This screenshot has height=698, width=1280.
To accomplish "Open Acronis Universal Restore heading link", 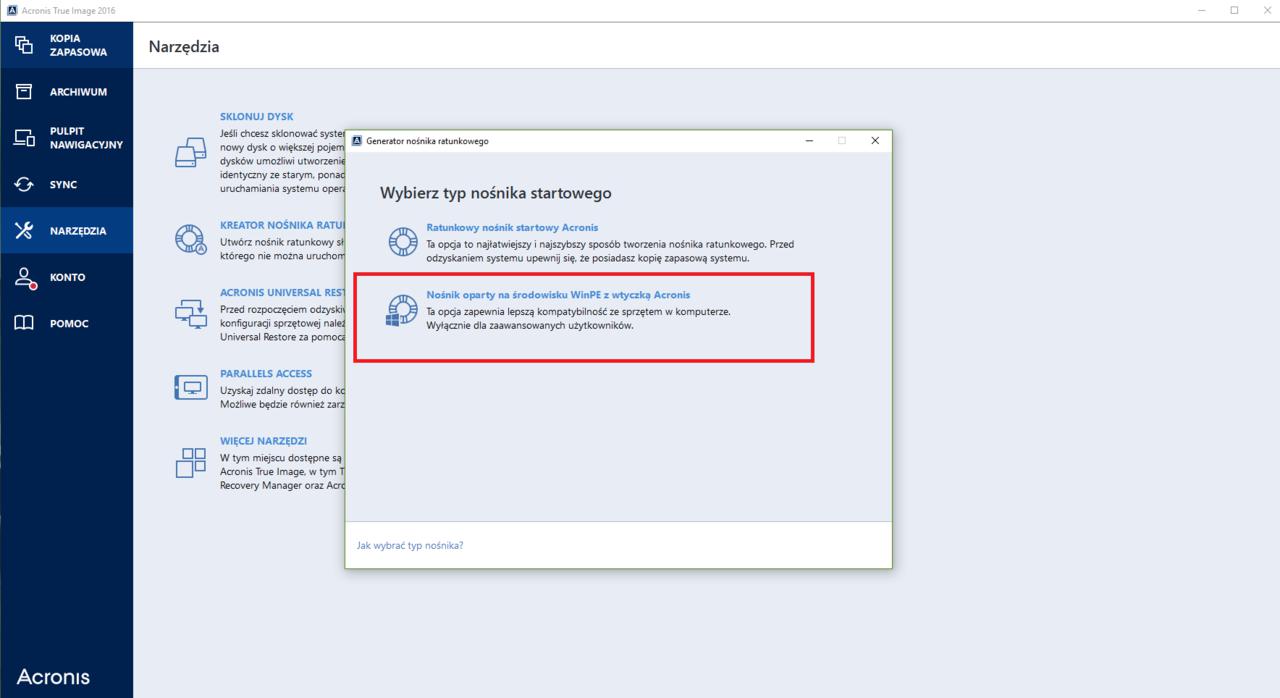I will 282,293.
